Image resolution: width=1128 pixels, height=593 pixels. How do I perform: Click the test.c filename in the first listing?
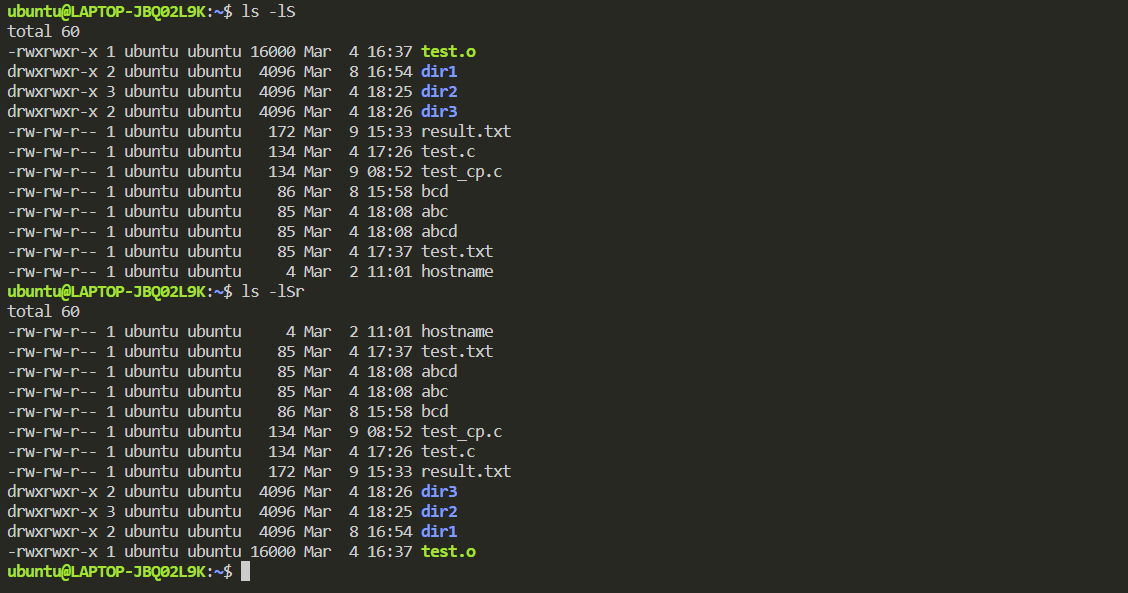pos(448,152)
